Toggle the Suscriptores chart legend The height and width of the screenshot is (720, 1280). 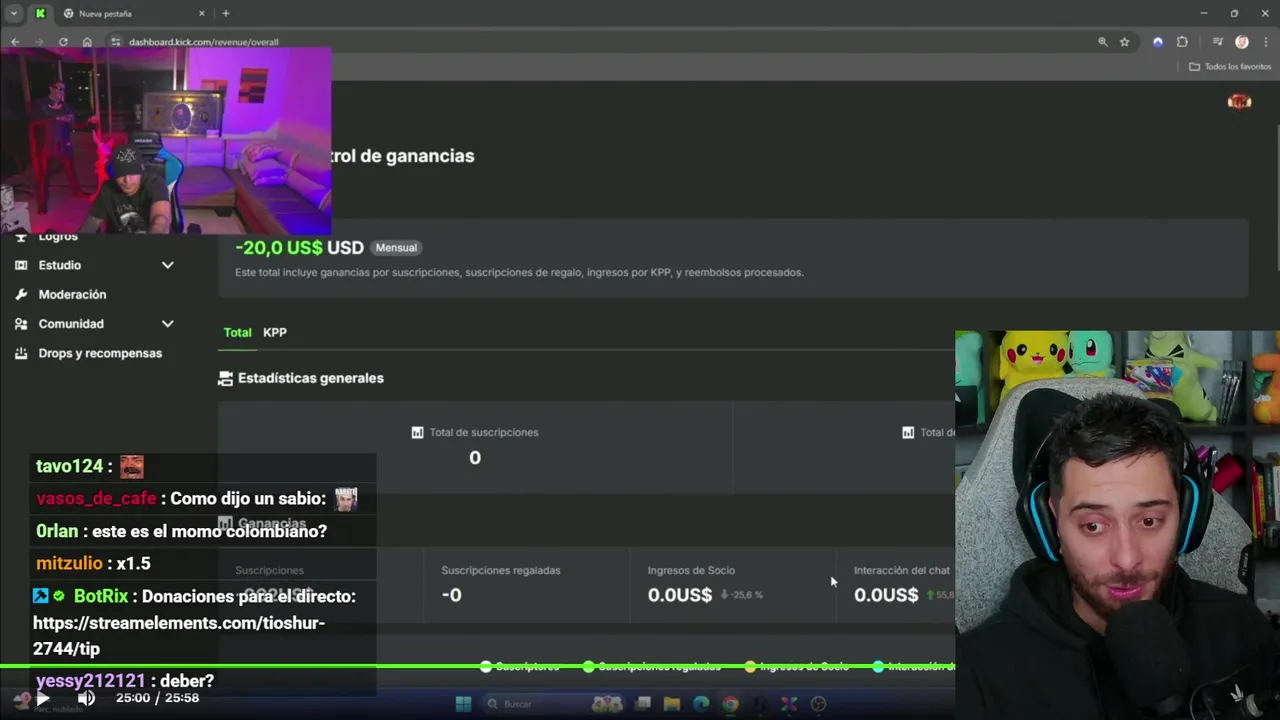coord(520,666)
